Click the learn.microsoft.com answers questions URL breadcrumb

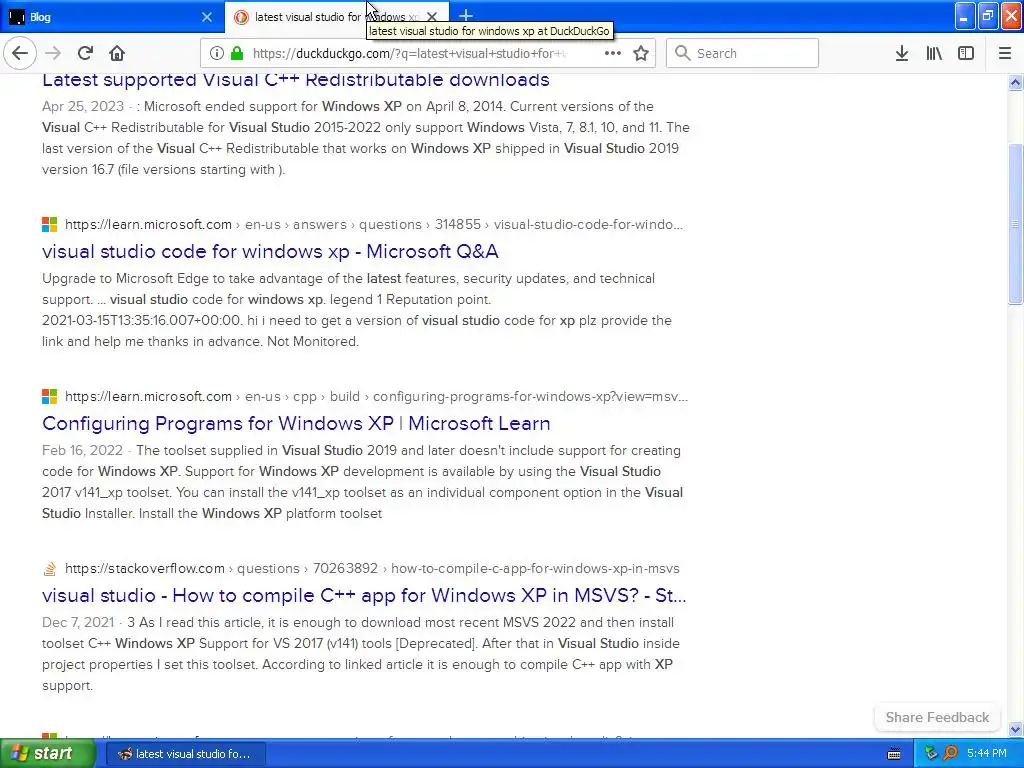tap(374, 225)
